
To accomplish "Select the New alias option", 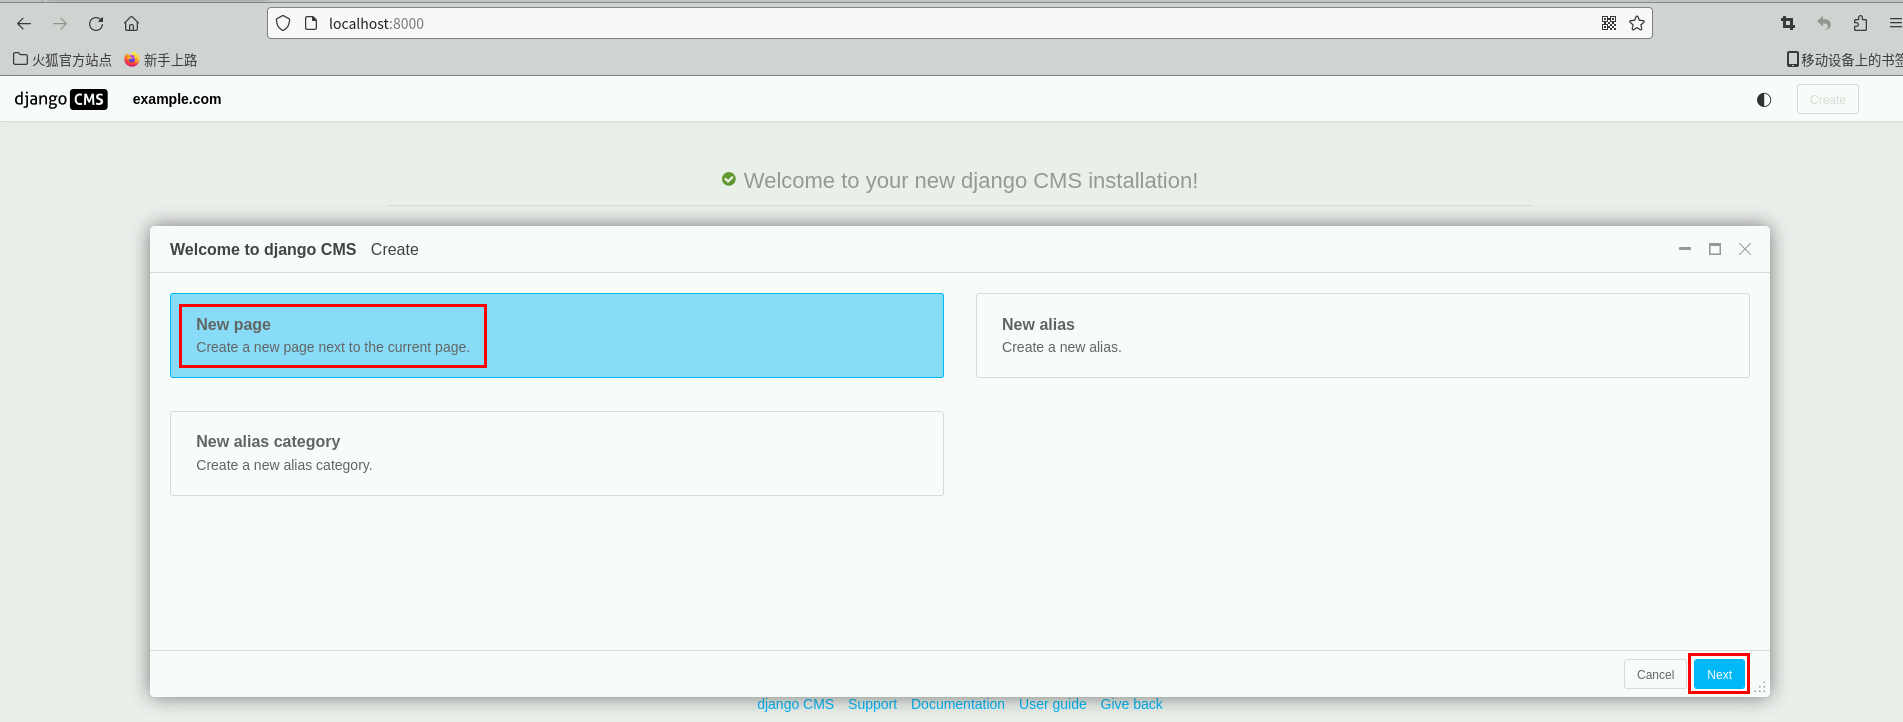I will click(1363, 335).
